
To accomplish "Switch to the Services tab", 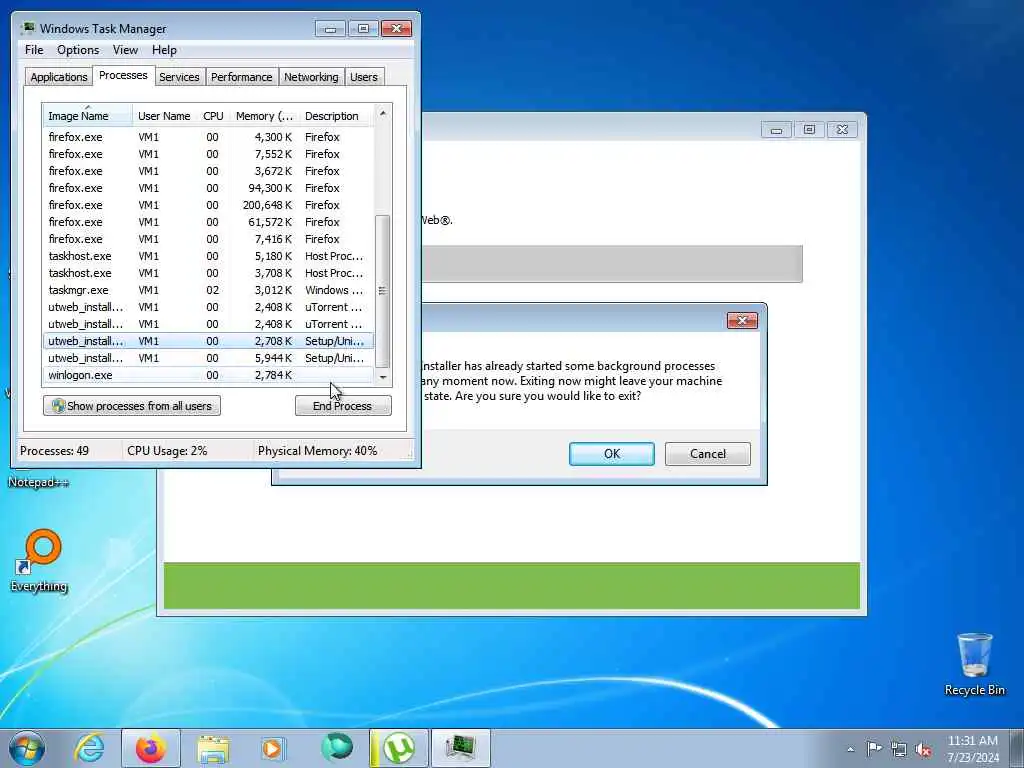I will [x=179, y=77].
